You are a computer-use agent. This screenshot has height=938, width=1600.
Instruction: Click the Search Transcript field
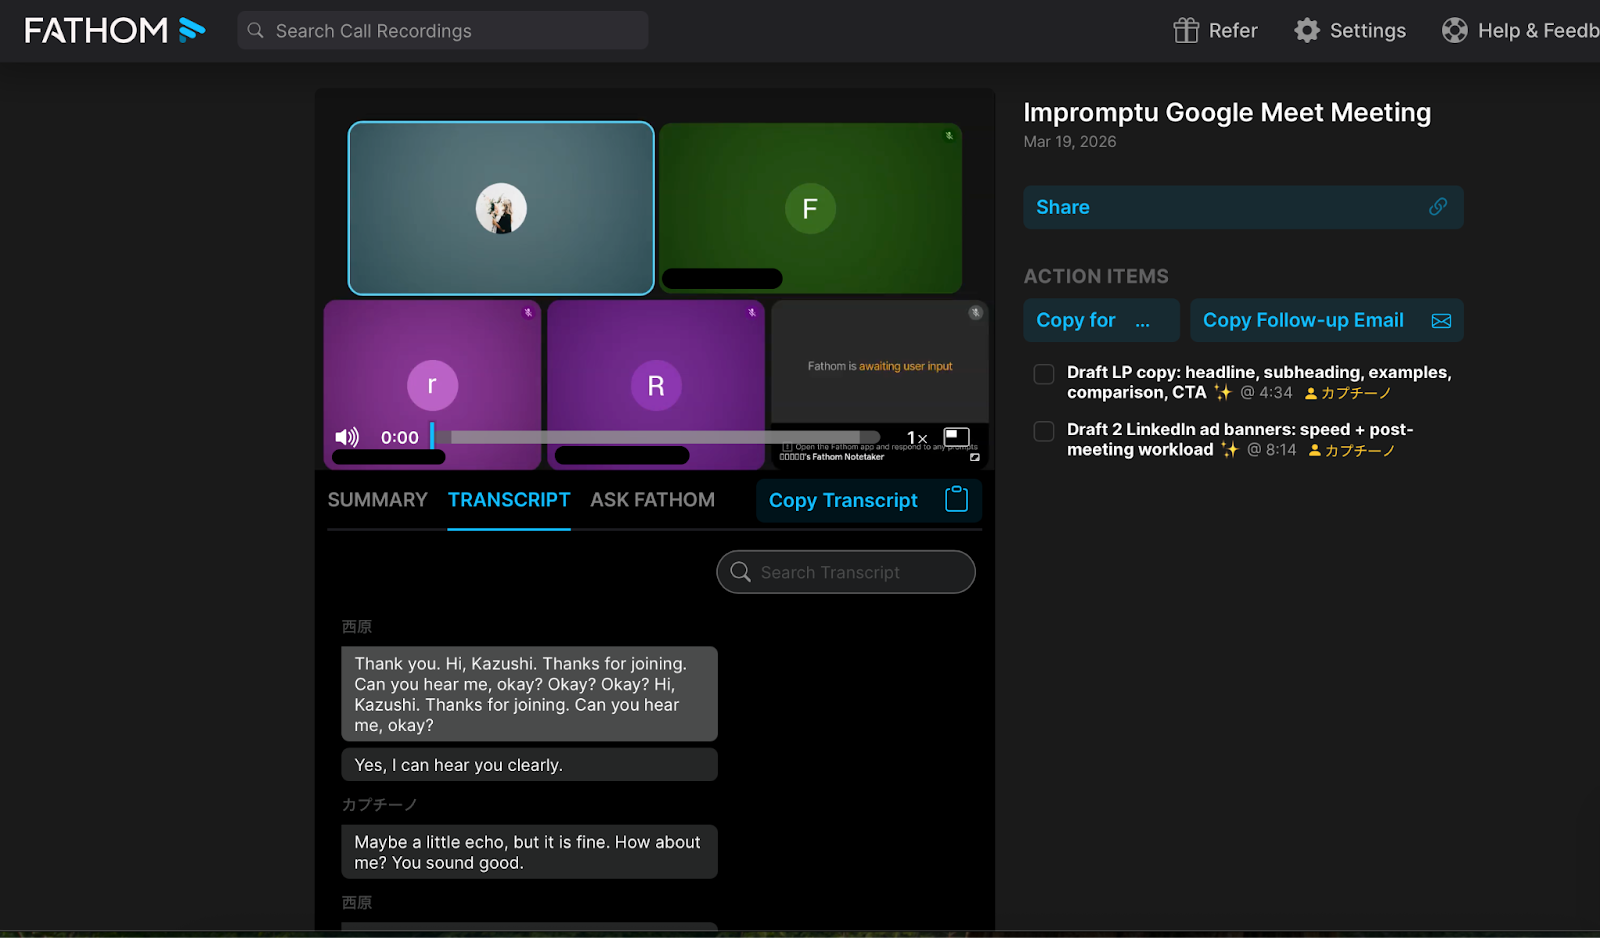point(845,572)
